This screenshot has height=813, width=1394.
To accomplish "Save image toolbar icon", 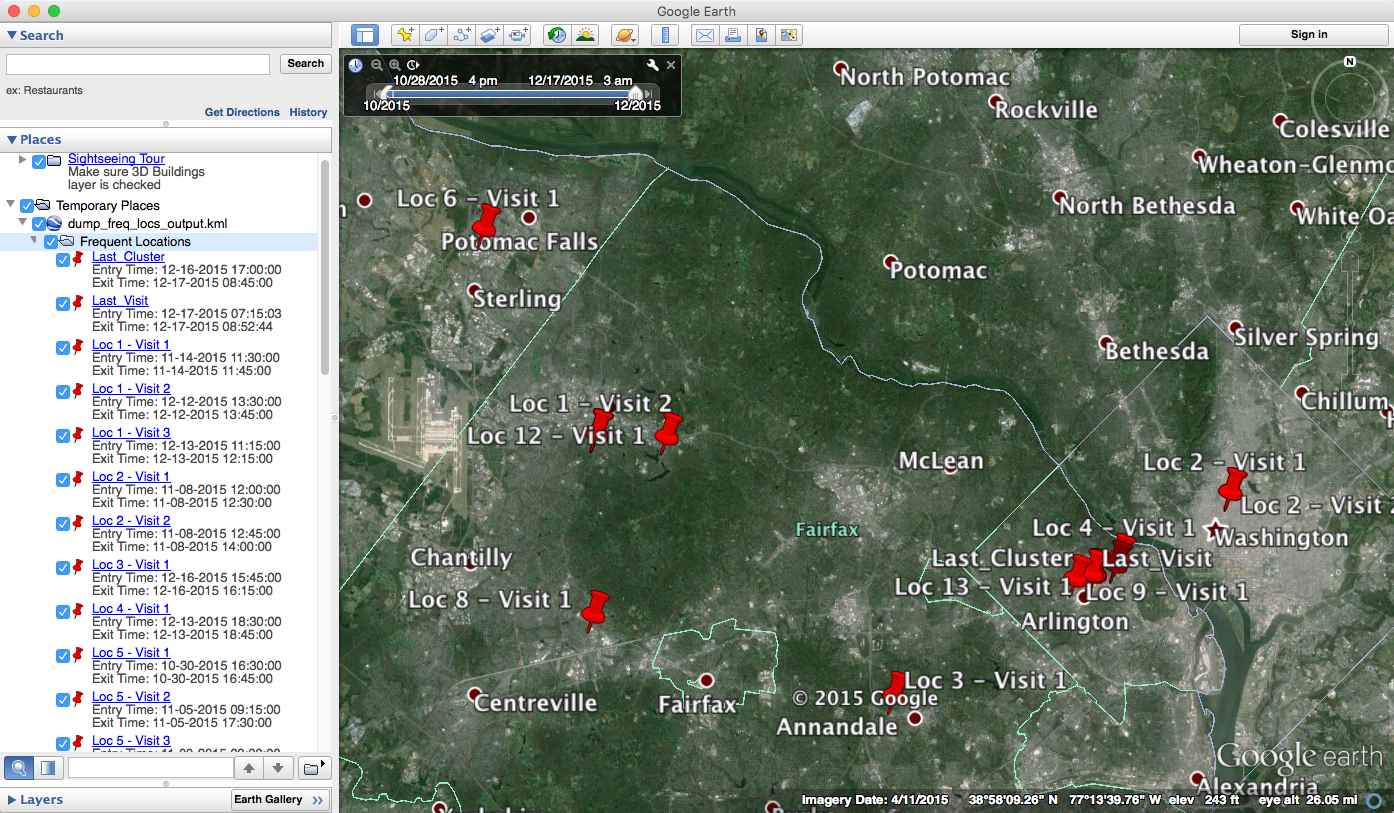I will [x=789, y=35].
